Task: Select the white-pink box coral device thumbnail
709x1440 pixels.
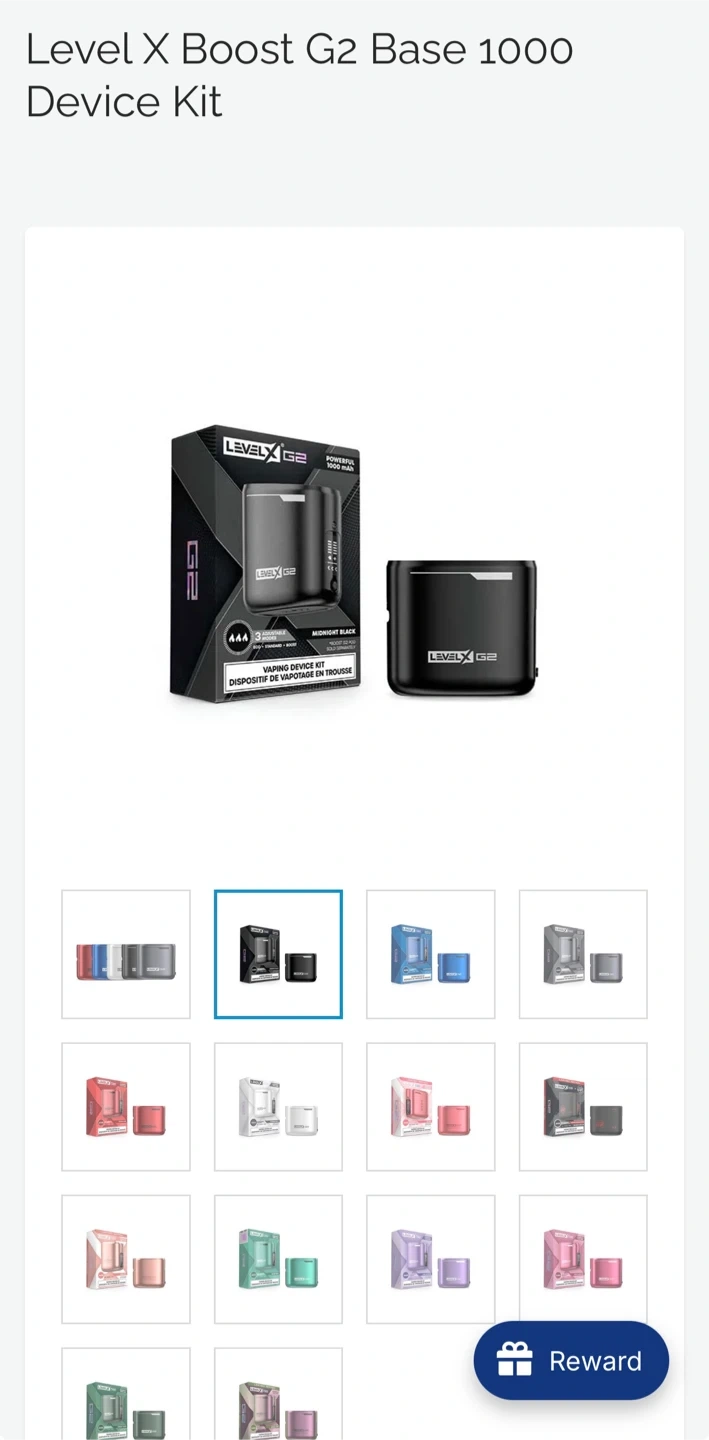Action: [x=431, y=1107]
